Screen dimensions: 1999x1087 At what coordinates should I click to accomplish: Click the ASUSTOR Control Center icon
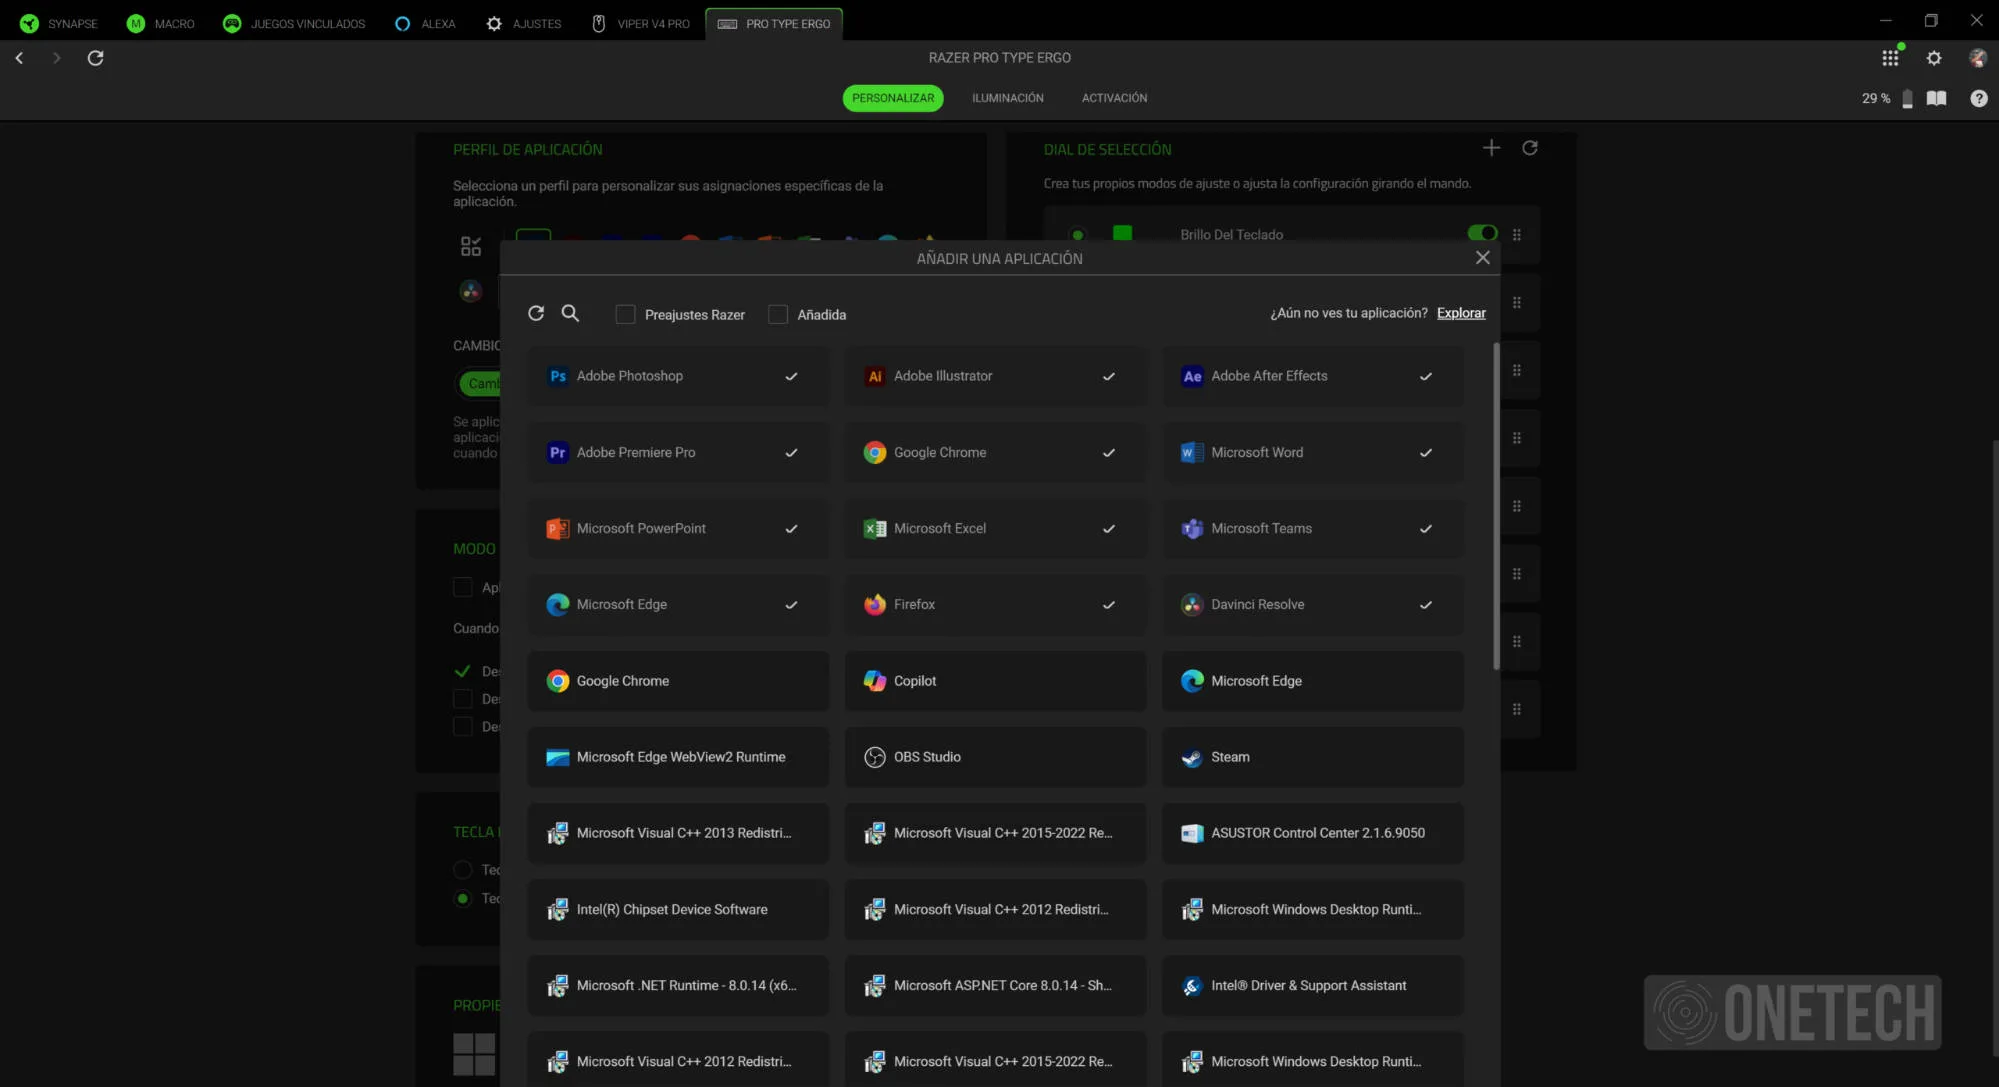pos(1192,833)
